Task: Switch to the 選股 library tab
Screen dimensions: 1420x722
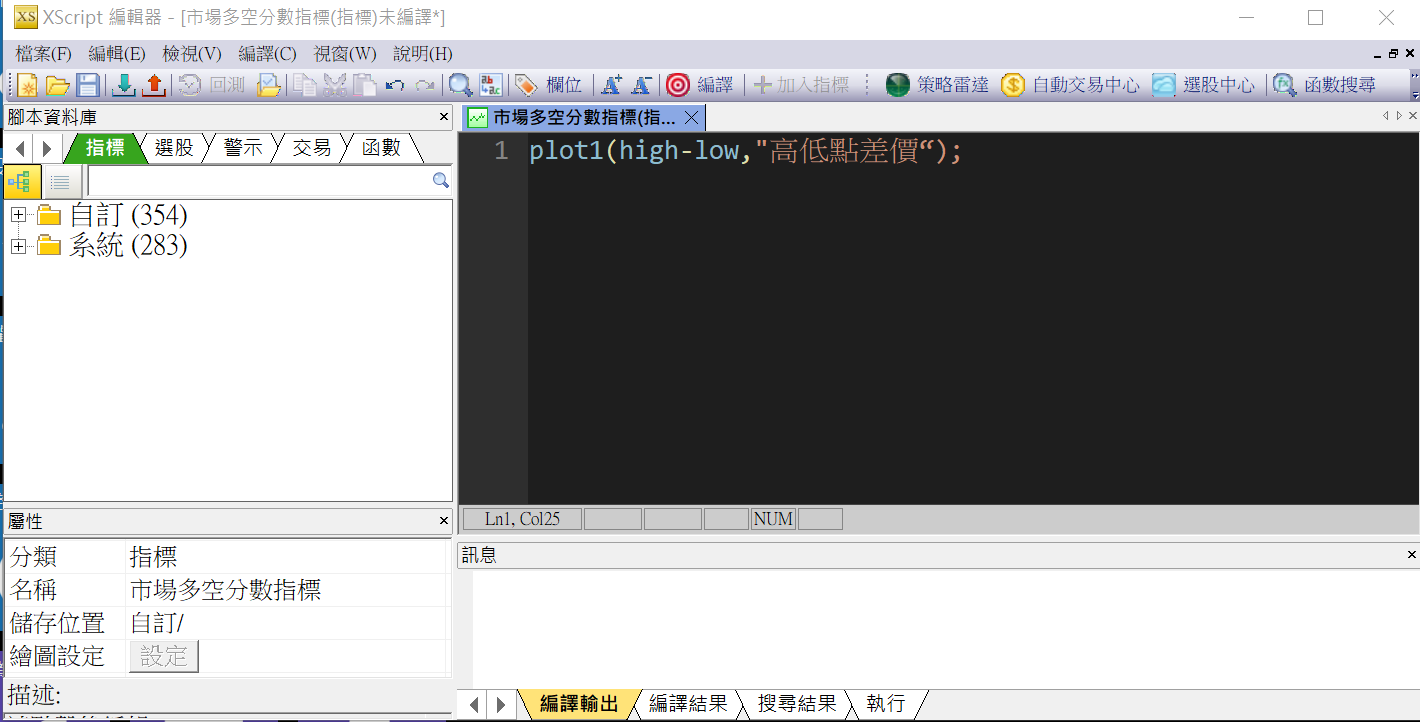Action: (174, 148)
